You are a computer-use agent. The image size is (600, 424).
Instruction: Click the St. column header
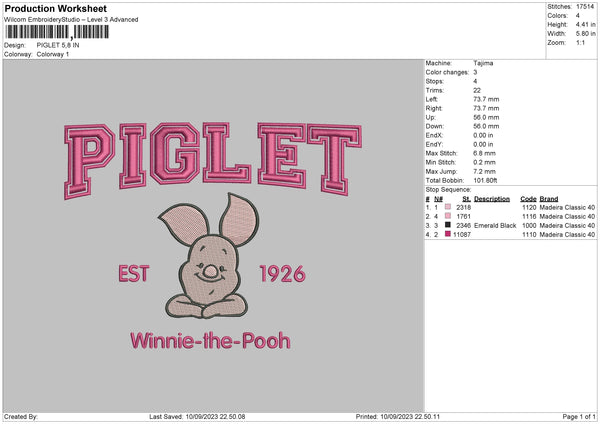[x=466, y=198]
